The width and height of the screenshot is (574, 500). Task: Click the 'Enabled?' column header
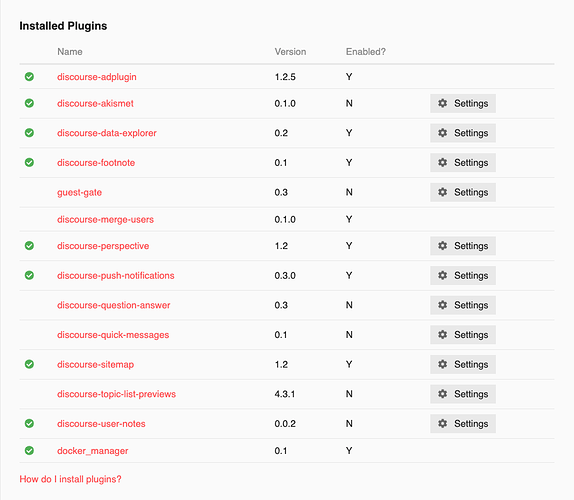(x=366, y=52)
